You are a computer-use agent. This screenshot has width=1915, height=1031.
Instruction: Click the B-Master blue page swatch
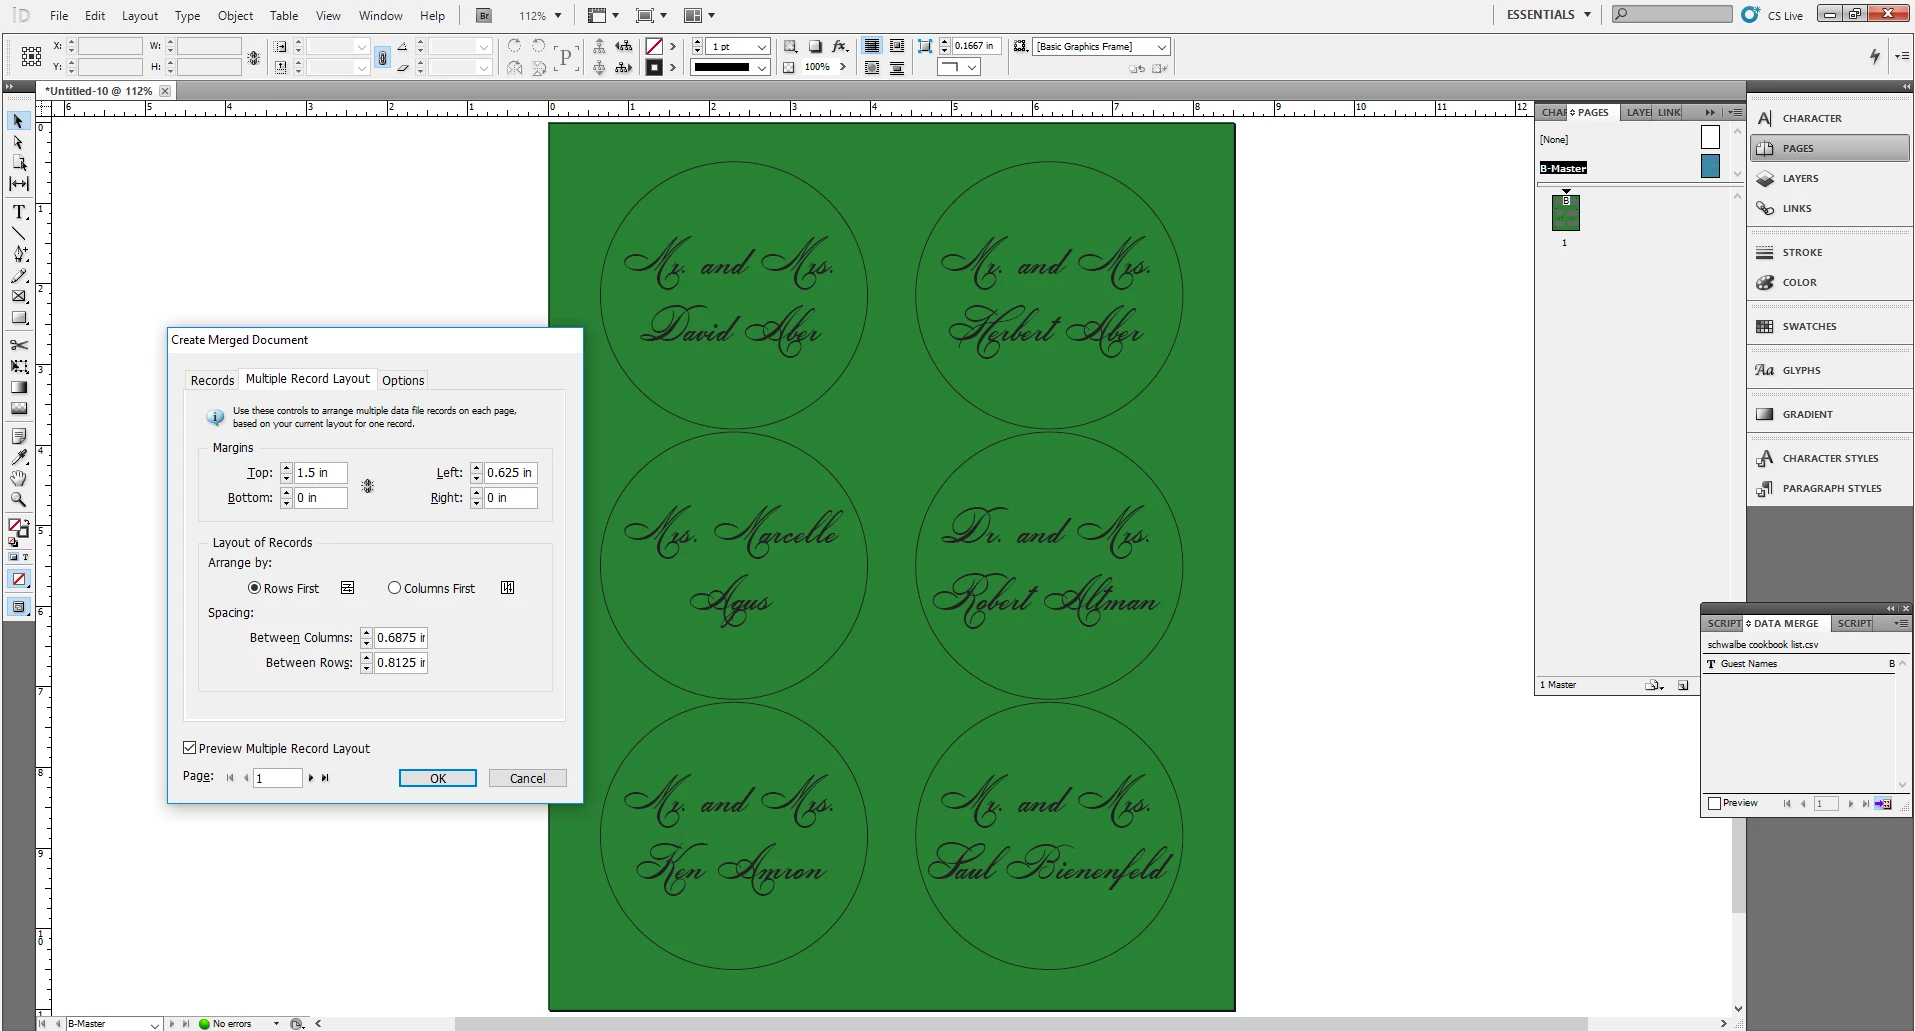(1710, 167)
